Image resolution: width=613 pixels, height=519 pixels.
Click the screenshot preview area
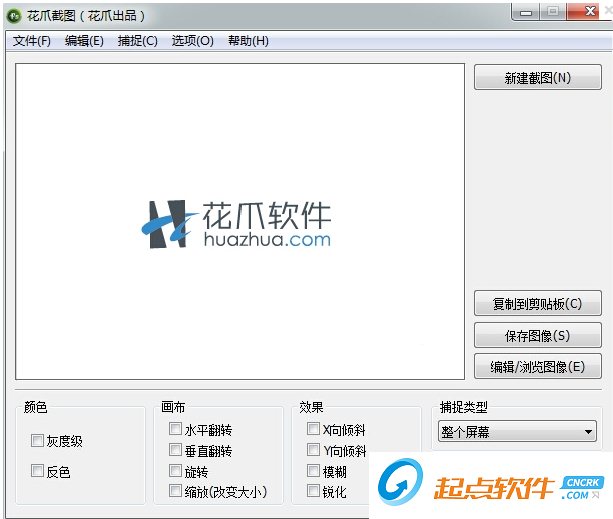(x=240, y=221)
